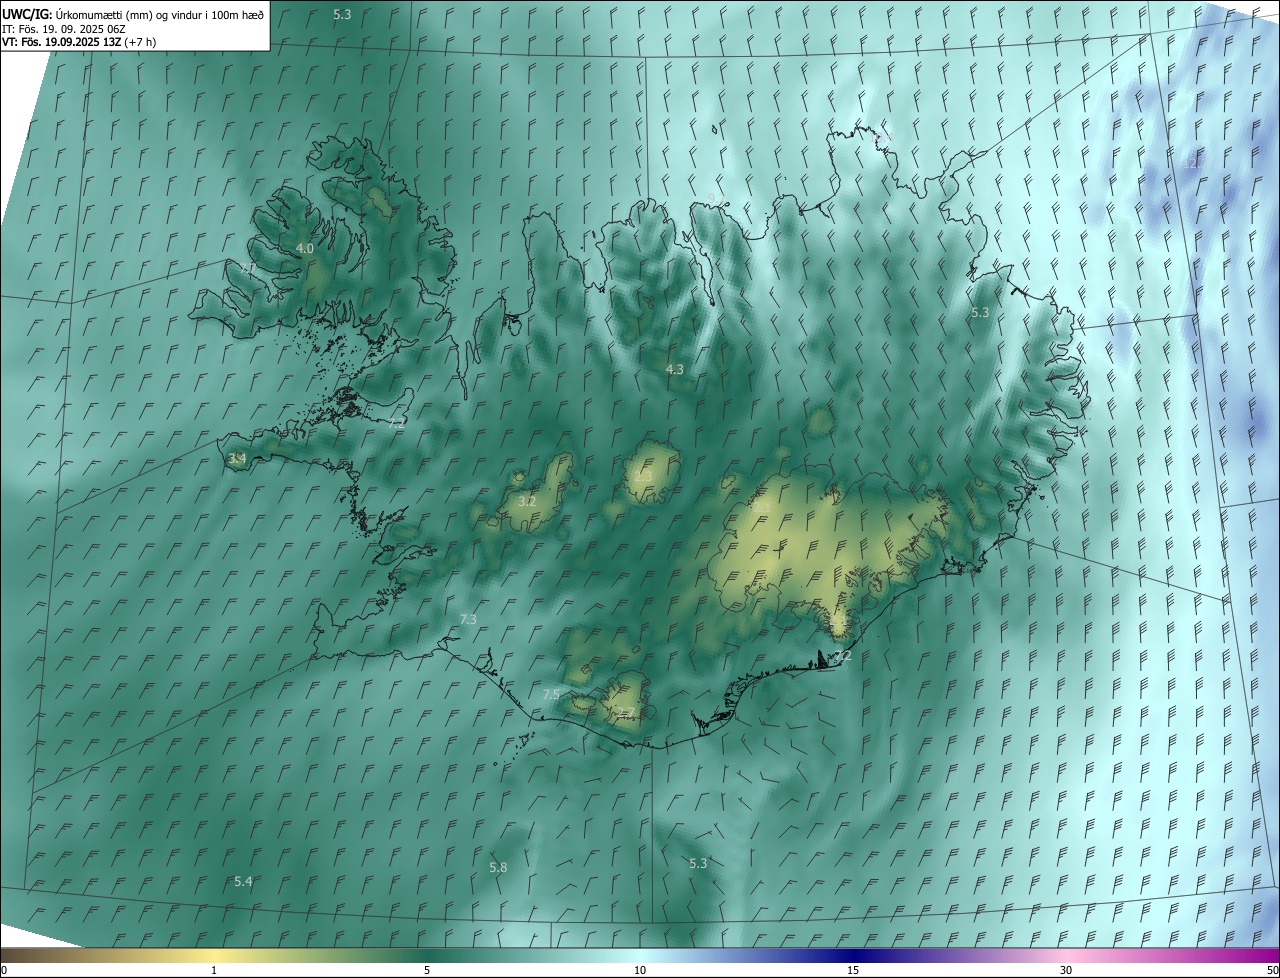Click the 4.0 value label in the Westfjords

point(305,248)
